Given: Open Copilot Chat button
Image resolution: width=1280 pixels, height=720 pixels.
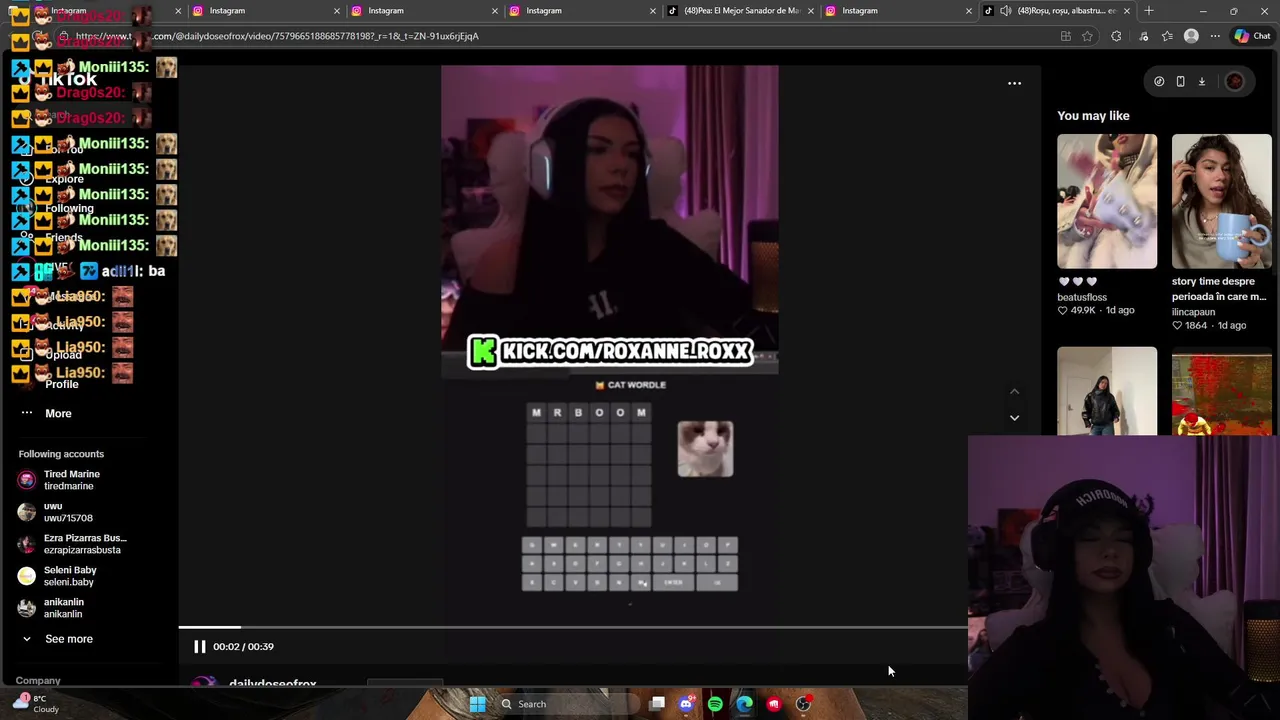Looking at the screenshot, I should 1252,36.
